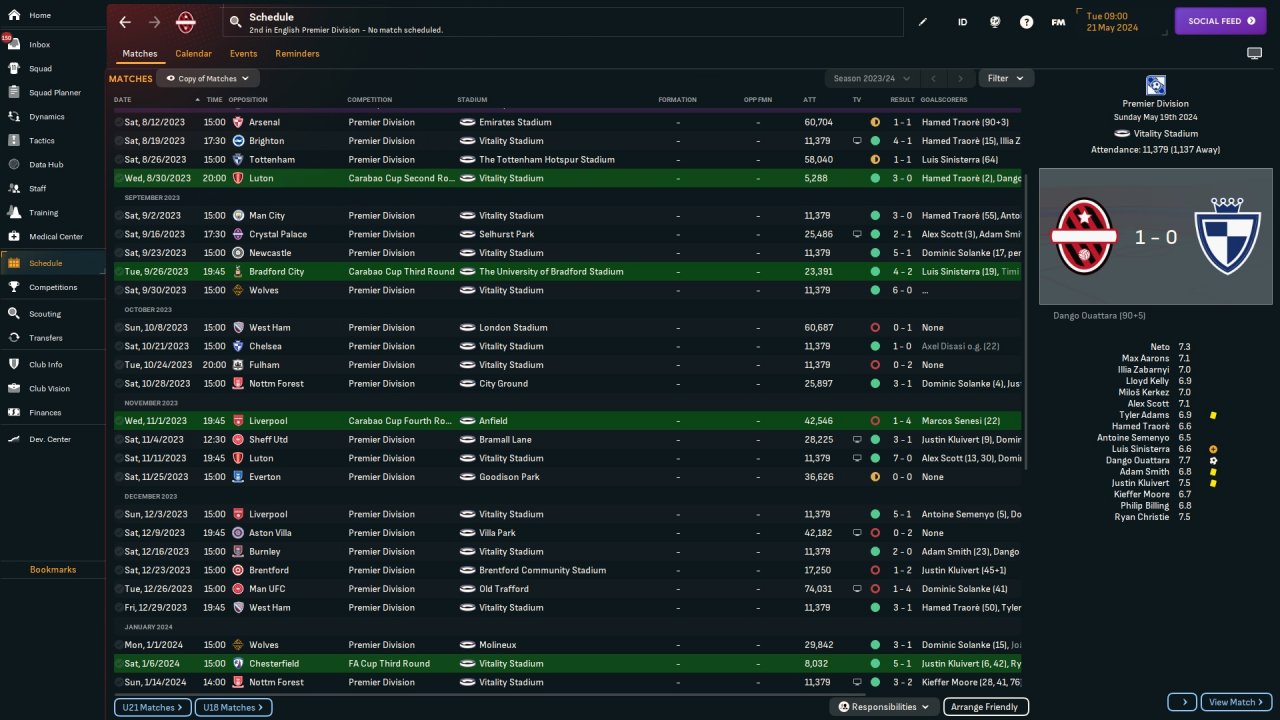This screenshot has width=1280, height=720.
Task: Go to the previous season arrow
Action: coord(933,78)
